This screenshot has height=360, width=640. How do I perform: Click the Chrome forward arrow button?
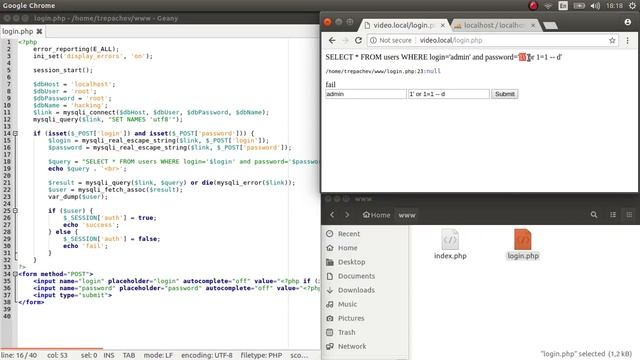345,40
